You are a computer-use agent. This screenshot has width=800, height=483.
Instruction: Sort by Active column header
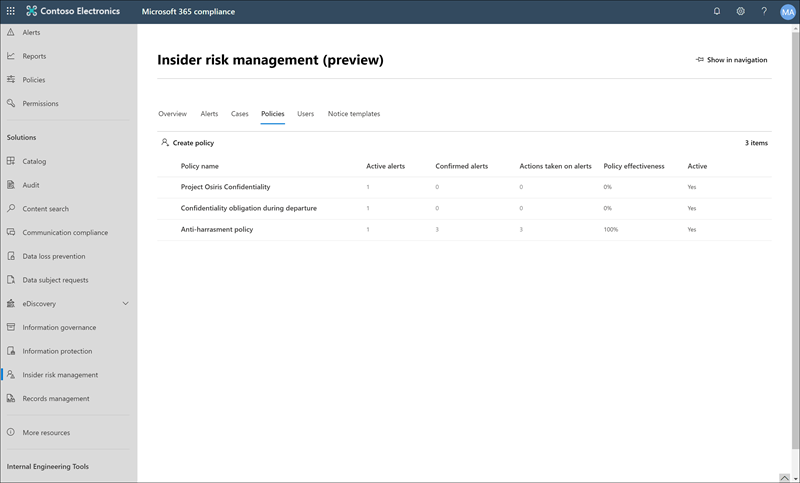pyautogui.click(x=697, y=166)
